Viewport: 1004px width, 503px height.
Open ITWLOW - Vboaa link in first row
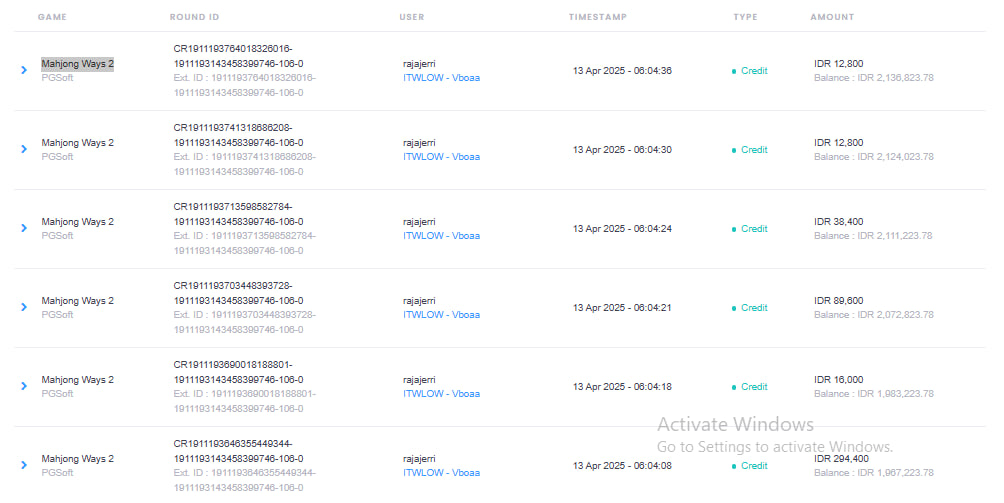[x=441, y=78]
